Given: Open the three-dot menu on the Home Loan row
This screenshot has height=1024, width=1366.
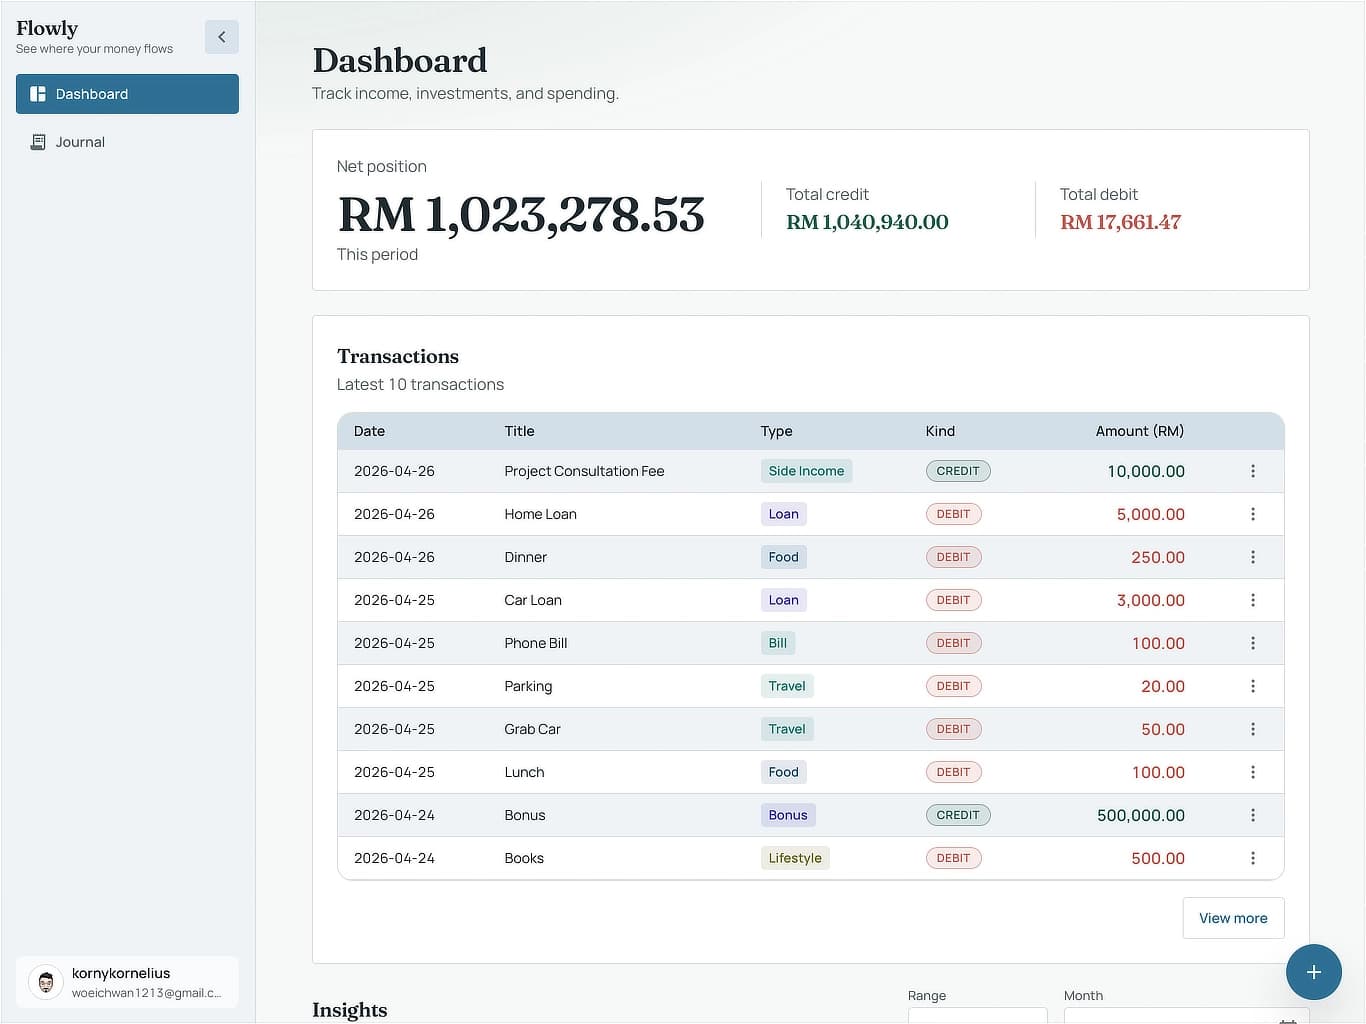Looking at the screenshot, I should click(x=1253, y=514).
